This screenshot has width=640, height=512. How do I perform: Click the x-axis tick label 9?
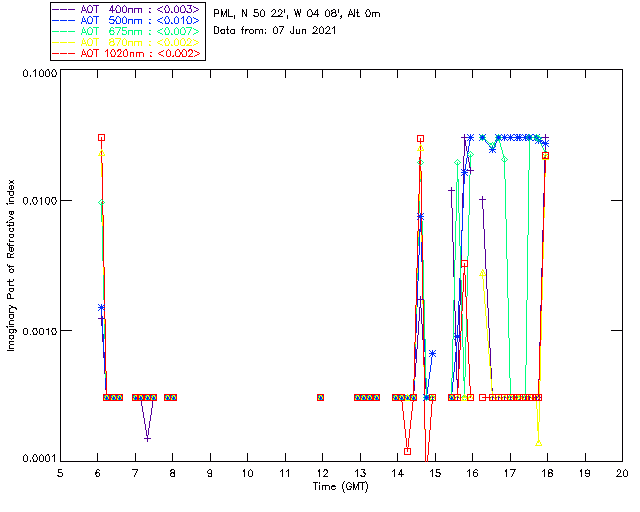click(x=210, y=473)
